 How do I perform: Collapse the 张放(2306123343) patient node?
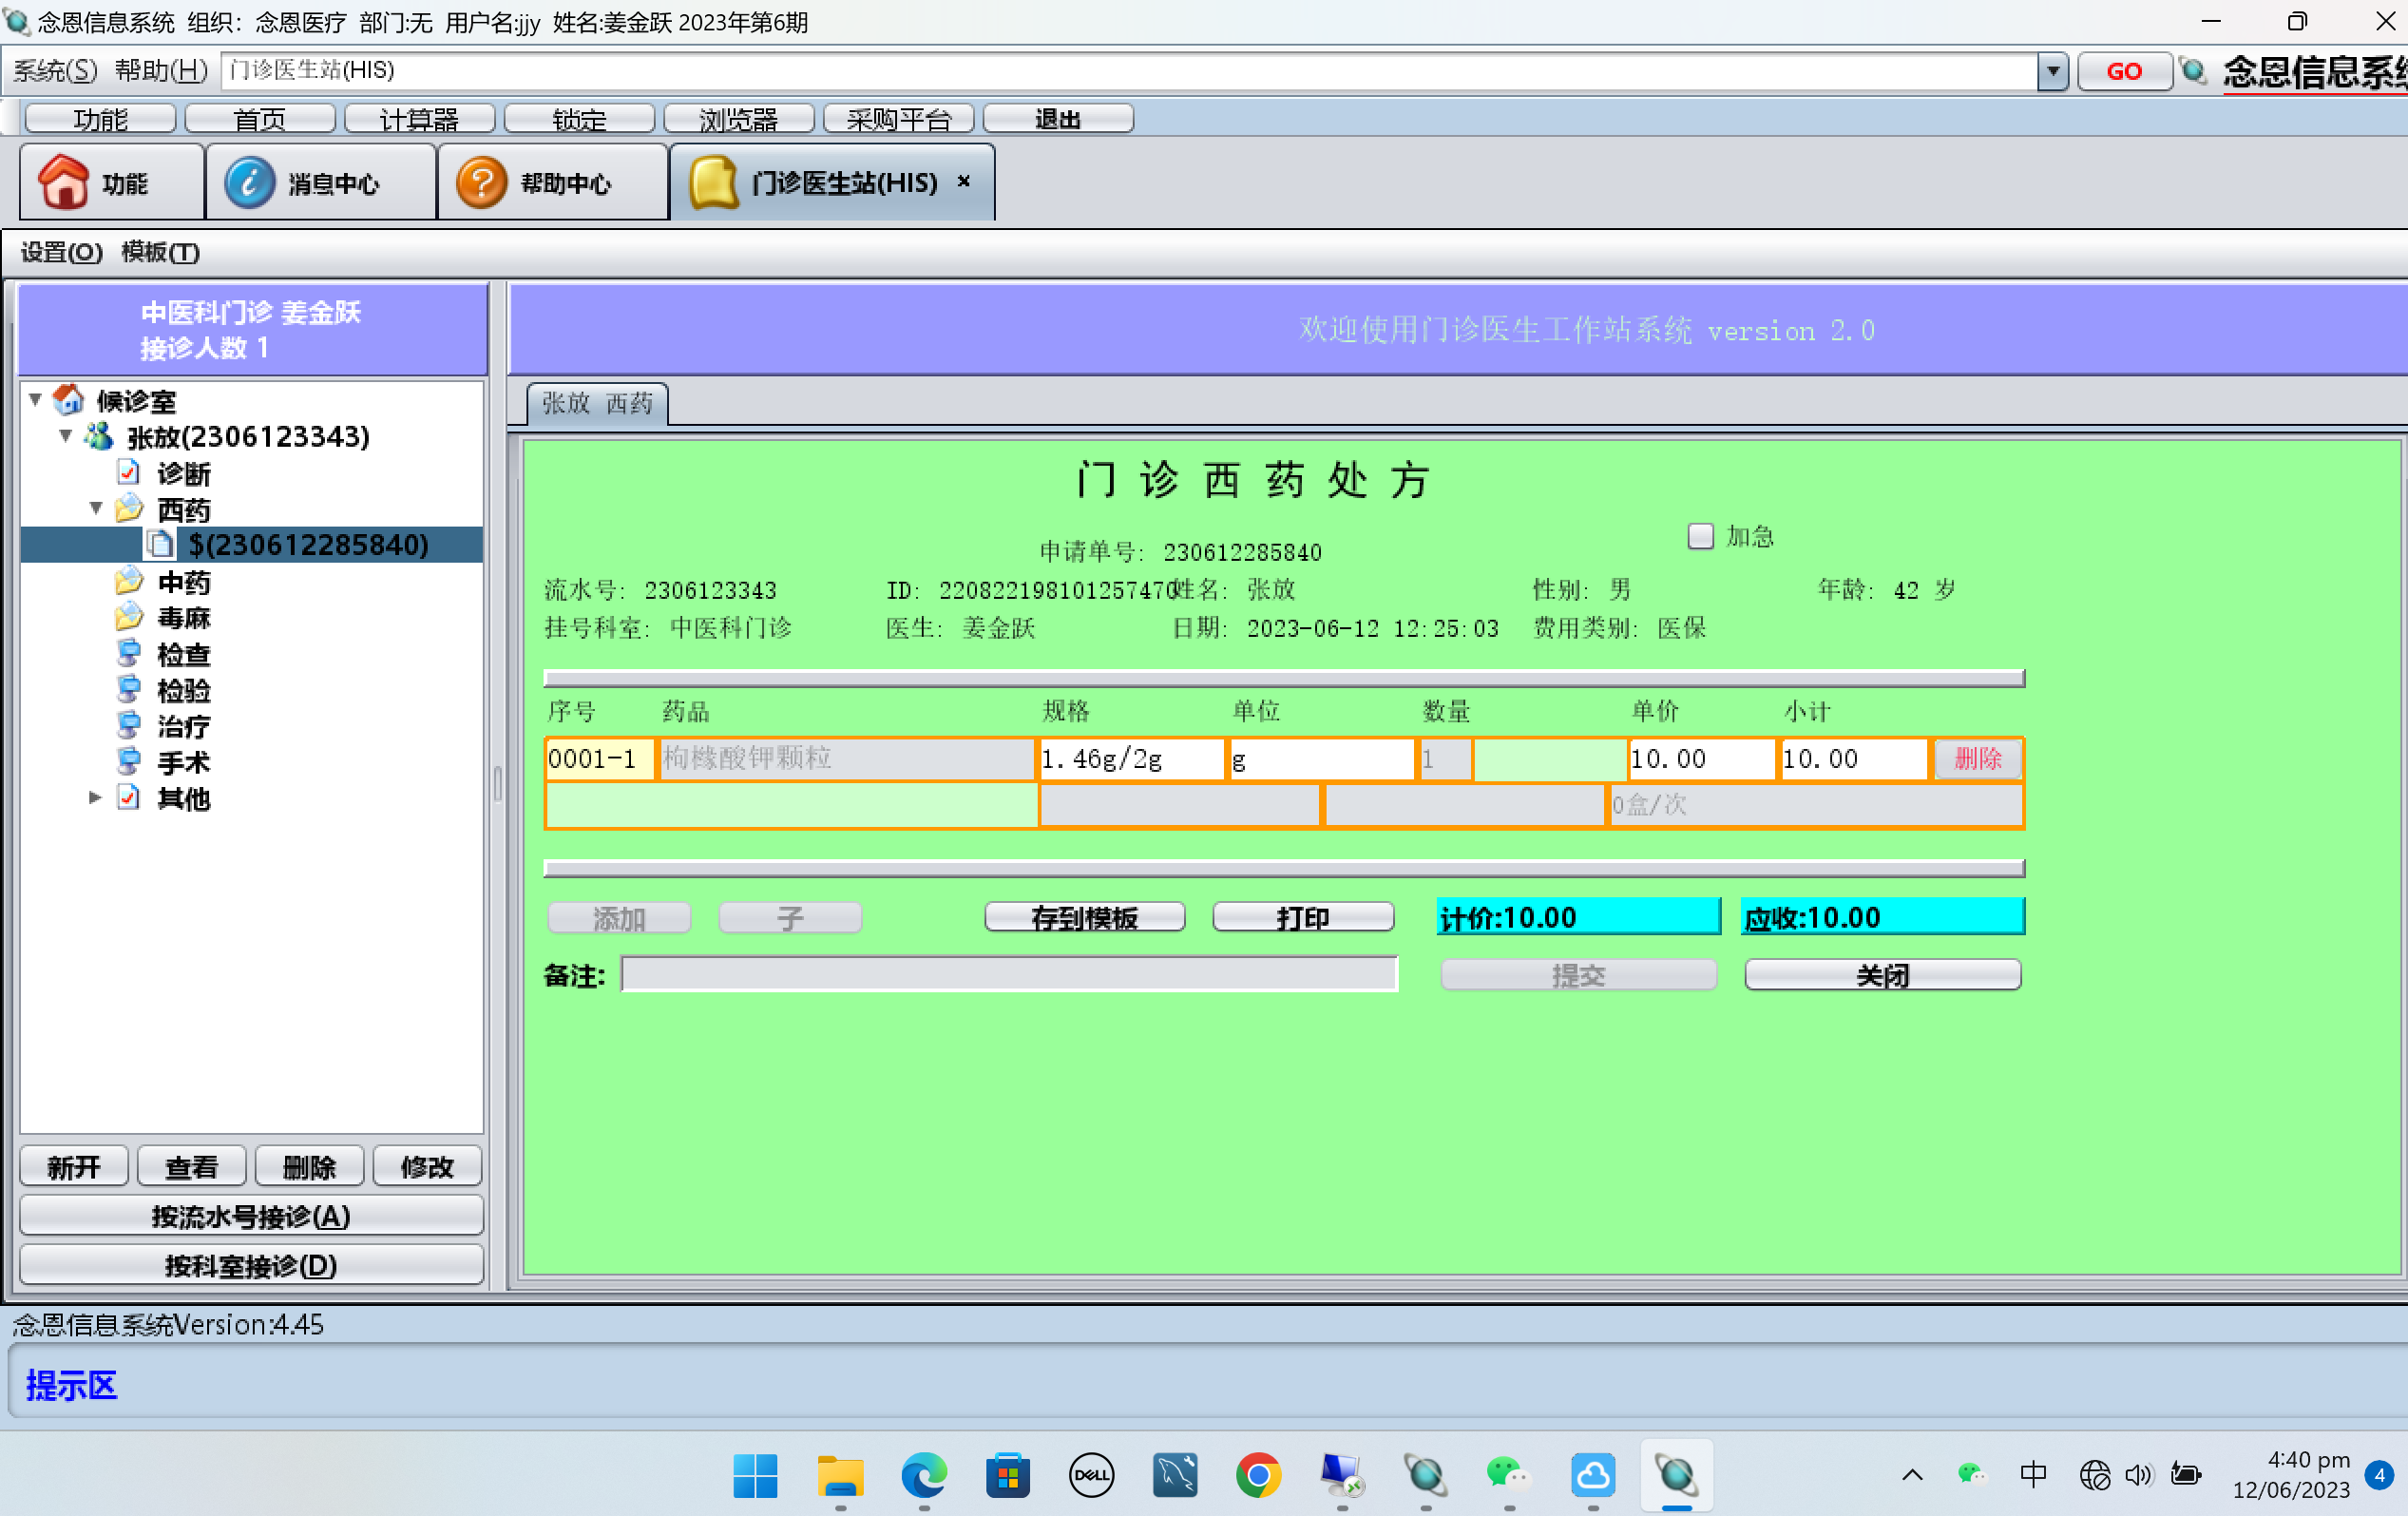click(65, 436)
